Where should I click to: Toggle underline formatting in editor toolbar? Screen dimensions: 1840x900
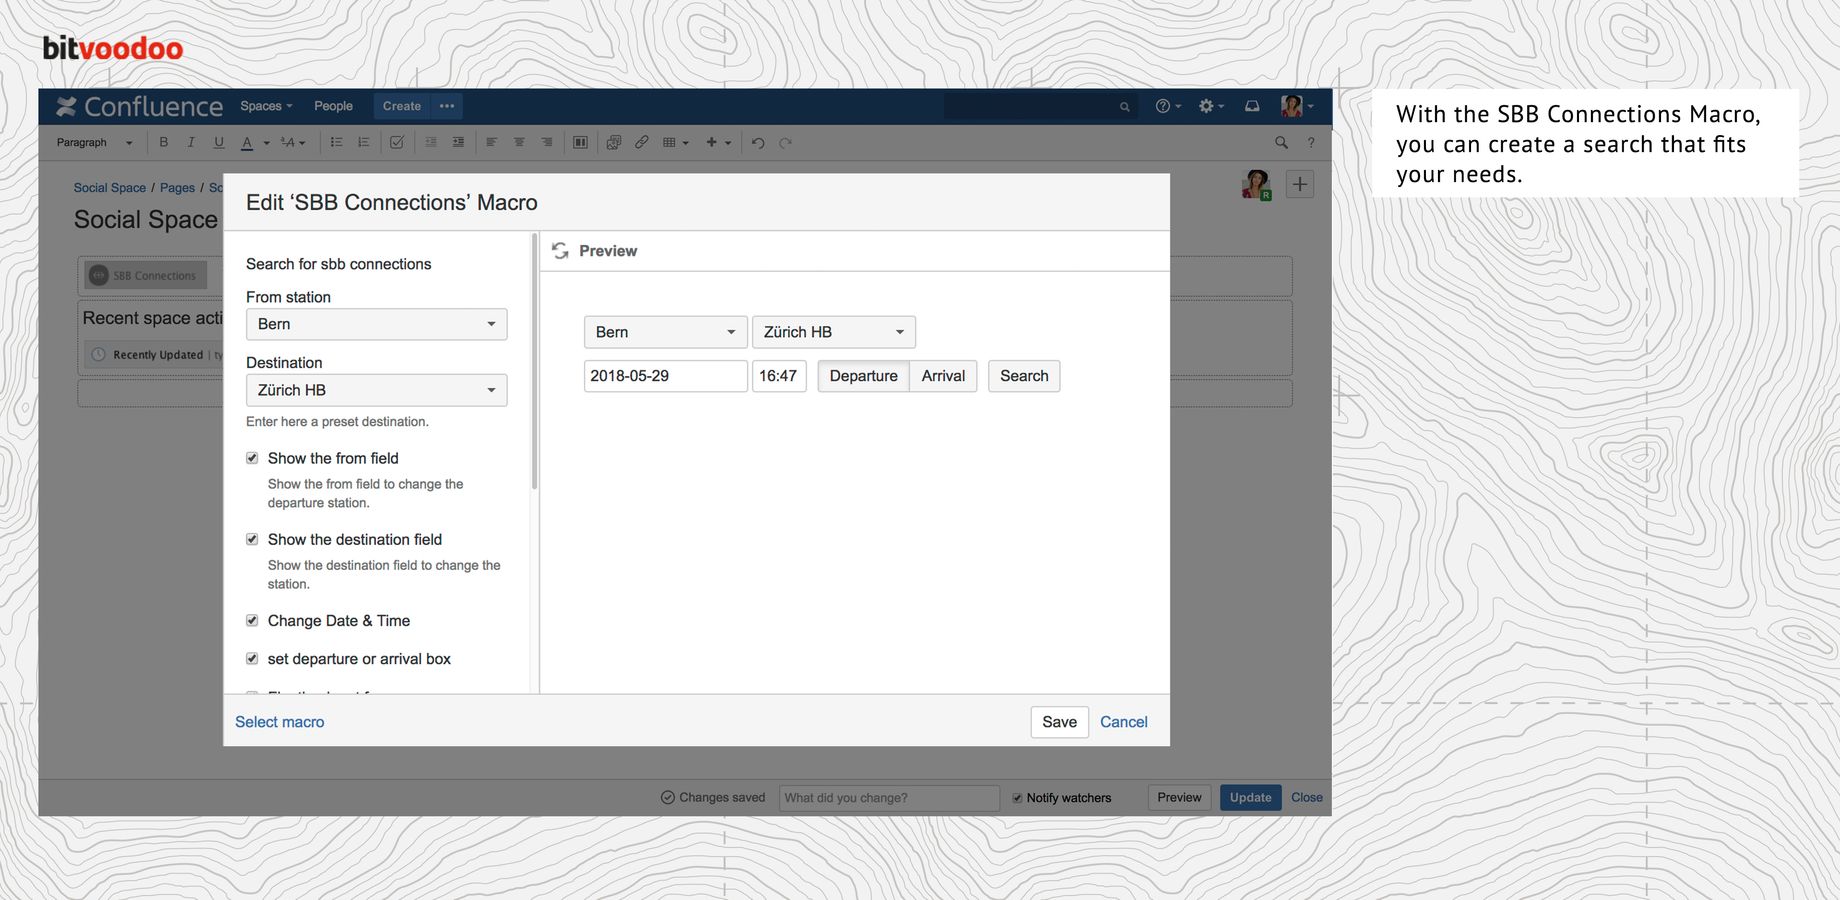(x=219, y=142)
